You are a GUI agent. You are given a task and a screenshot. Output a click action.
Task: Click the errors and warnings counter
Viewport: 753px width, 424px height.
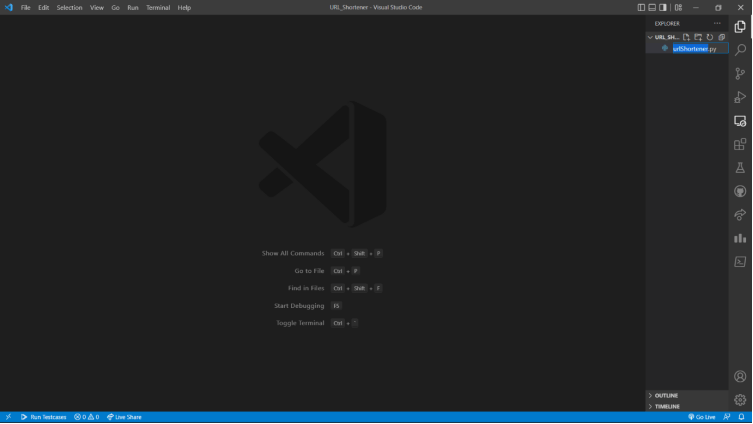(x=86, y=417)
